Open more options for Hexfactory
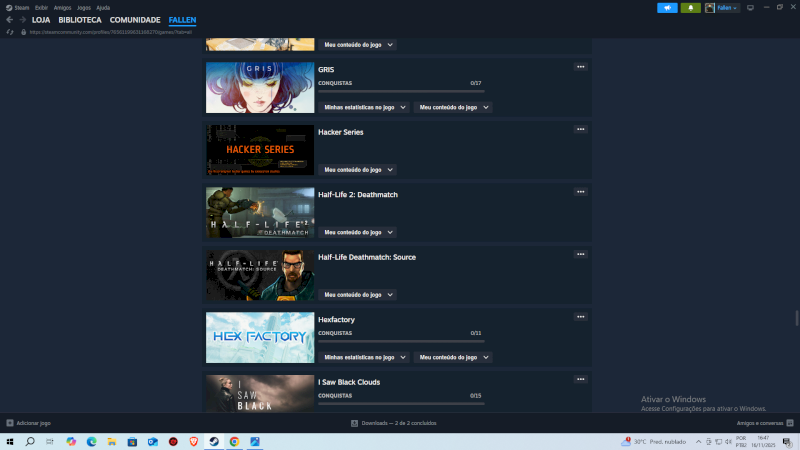Viewport: 800px width, 450px height. [x=581, y=317]
